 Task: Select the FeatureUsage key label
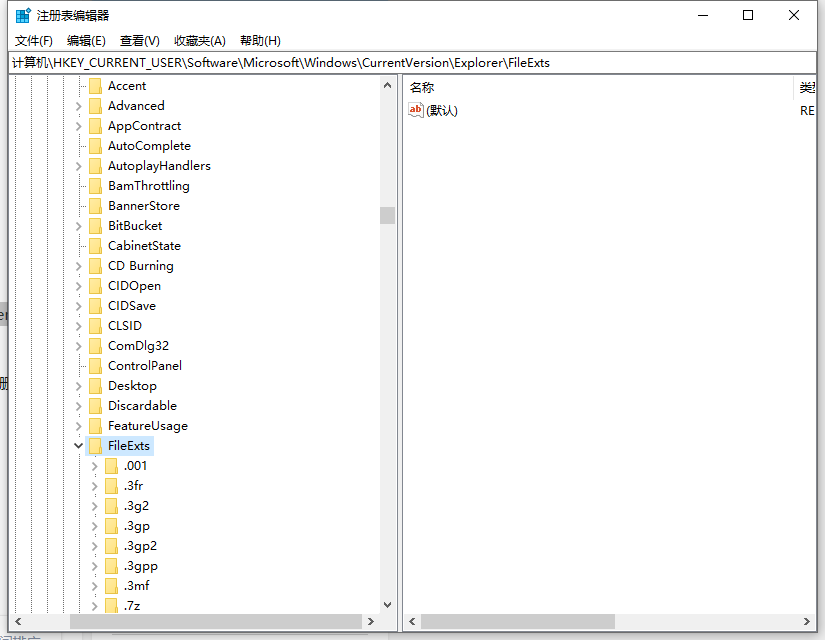click(x=147, y=425)
